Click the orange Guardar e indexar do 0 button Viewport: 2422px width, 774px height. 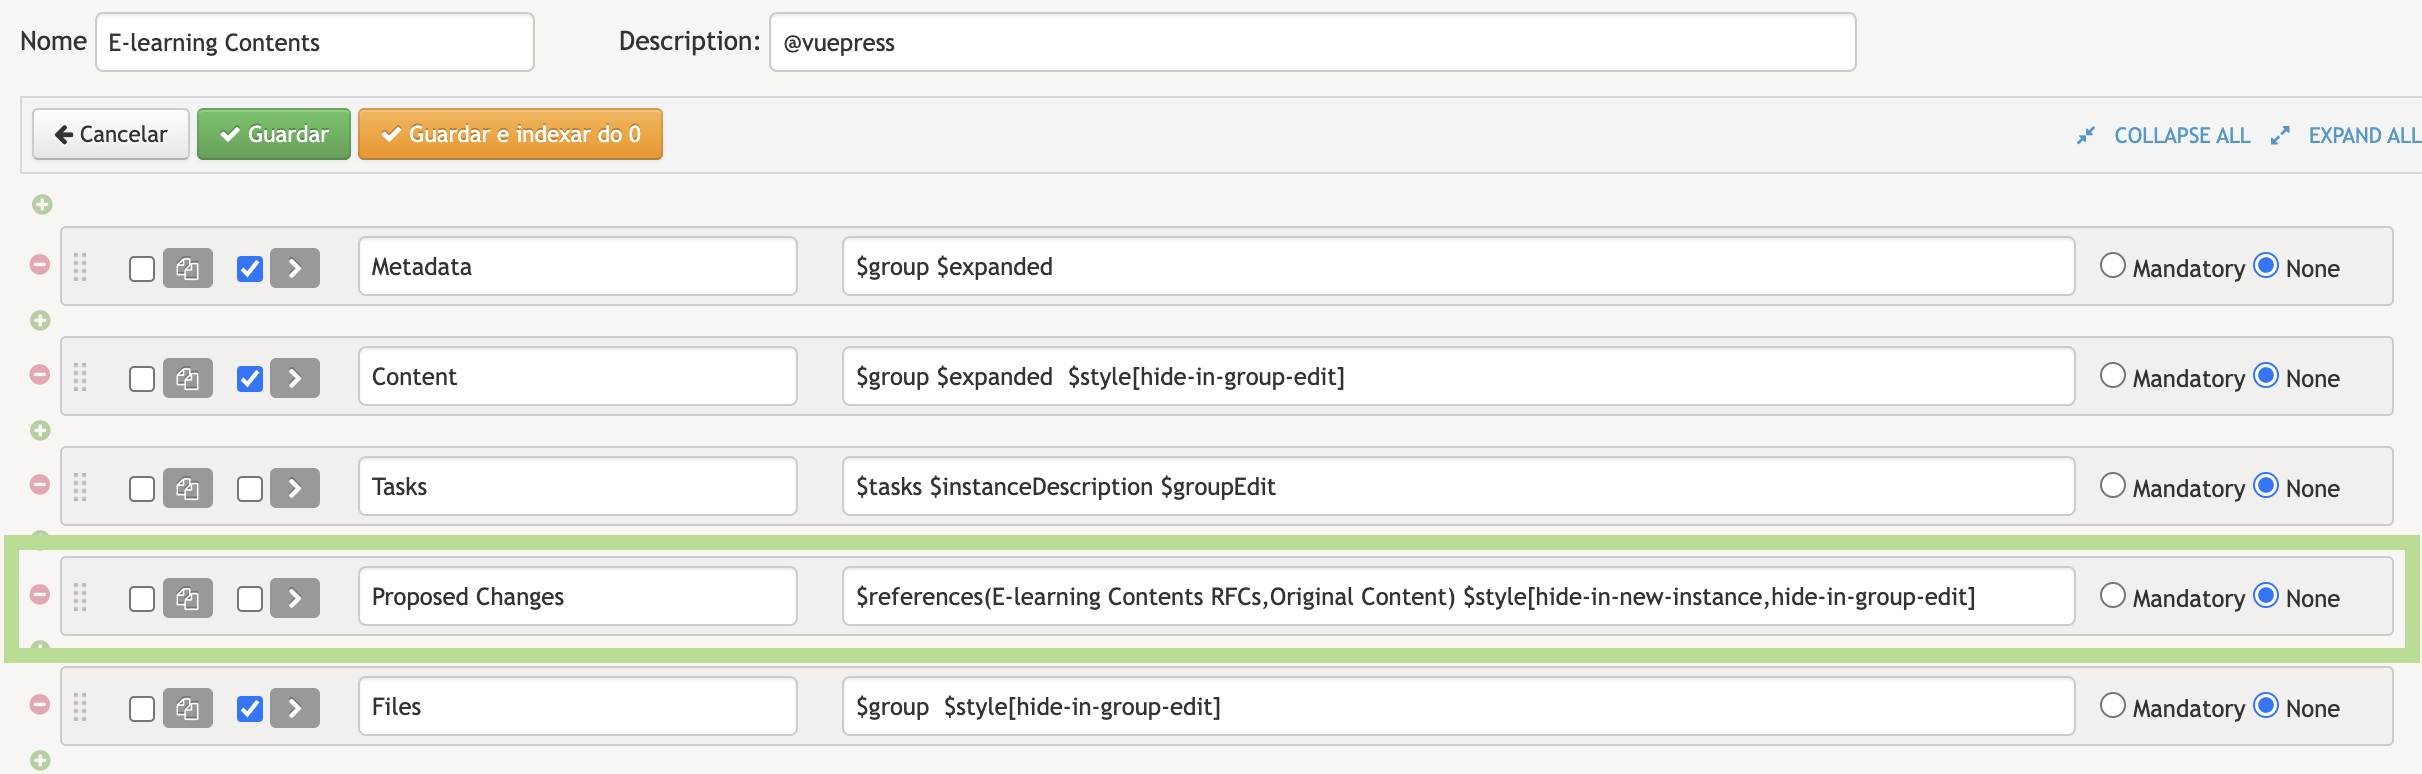click(x=510, y=134)
